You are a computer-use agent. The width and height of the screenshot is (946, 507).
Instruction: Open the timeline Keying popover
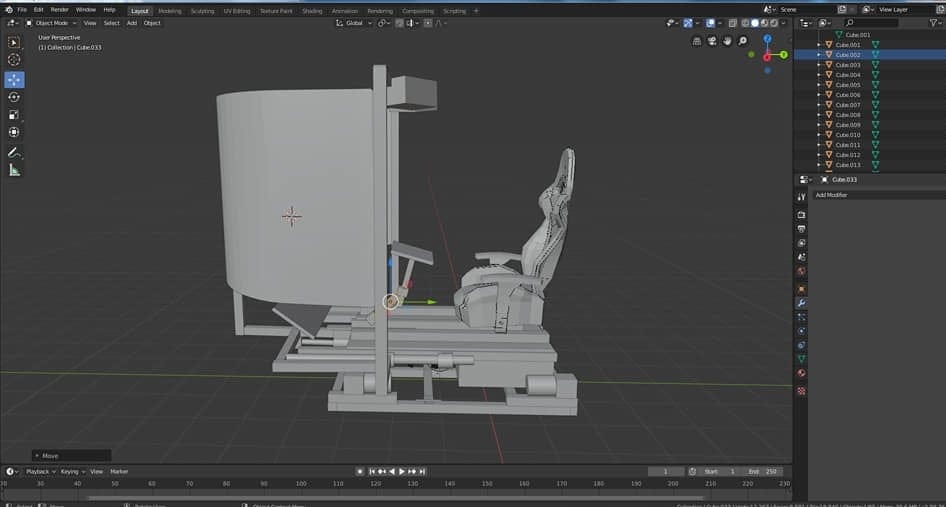click(72, 471)
